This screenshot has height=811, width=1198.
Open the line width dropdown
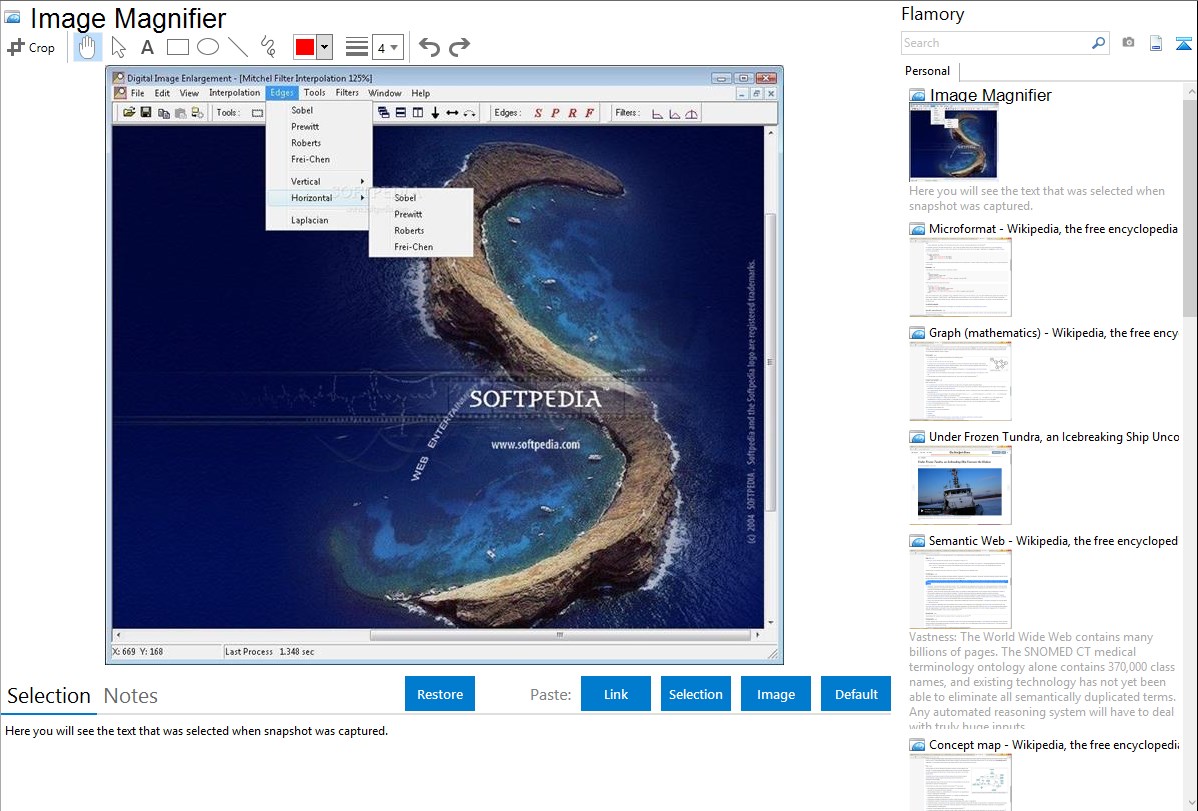tap(387, 47)
